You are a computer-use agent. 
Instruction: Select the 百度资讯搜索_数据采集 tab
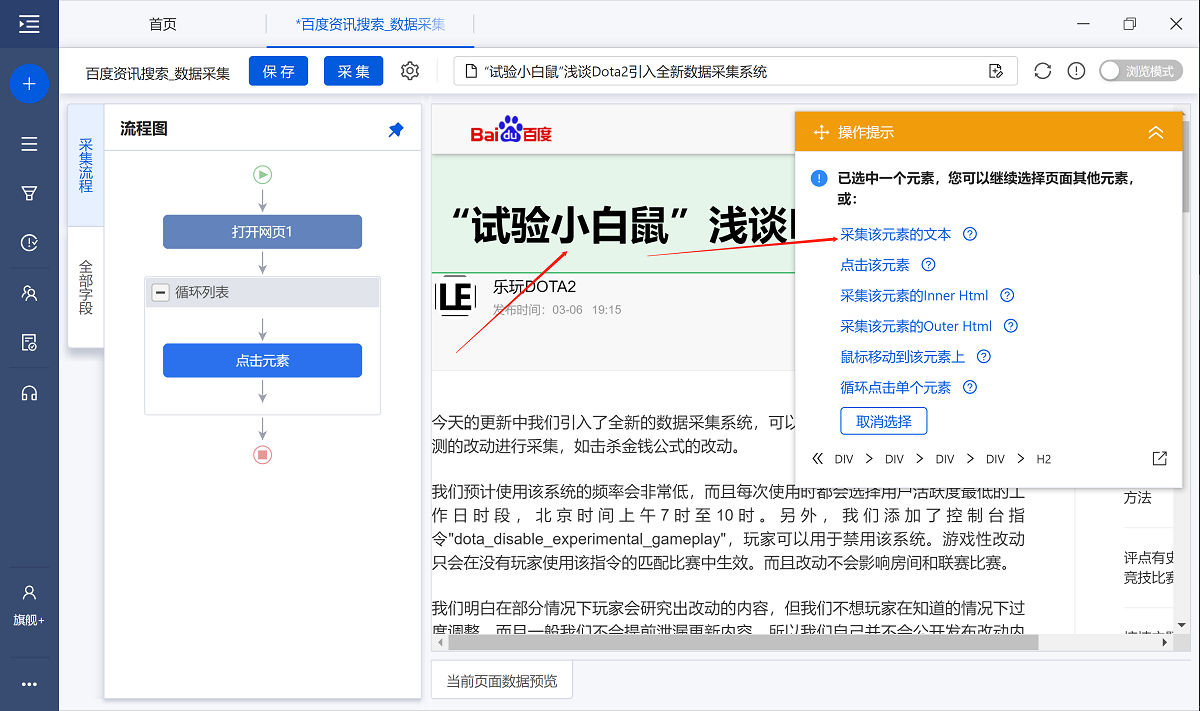point(371,24)
